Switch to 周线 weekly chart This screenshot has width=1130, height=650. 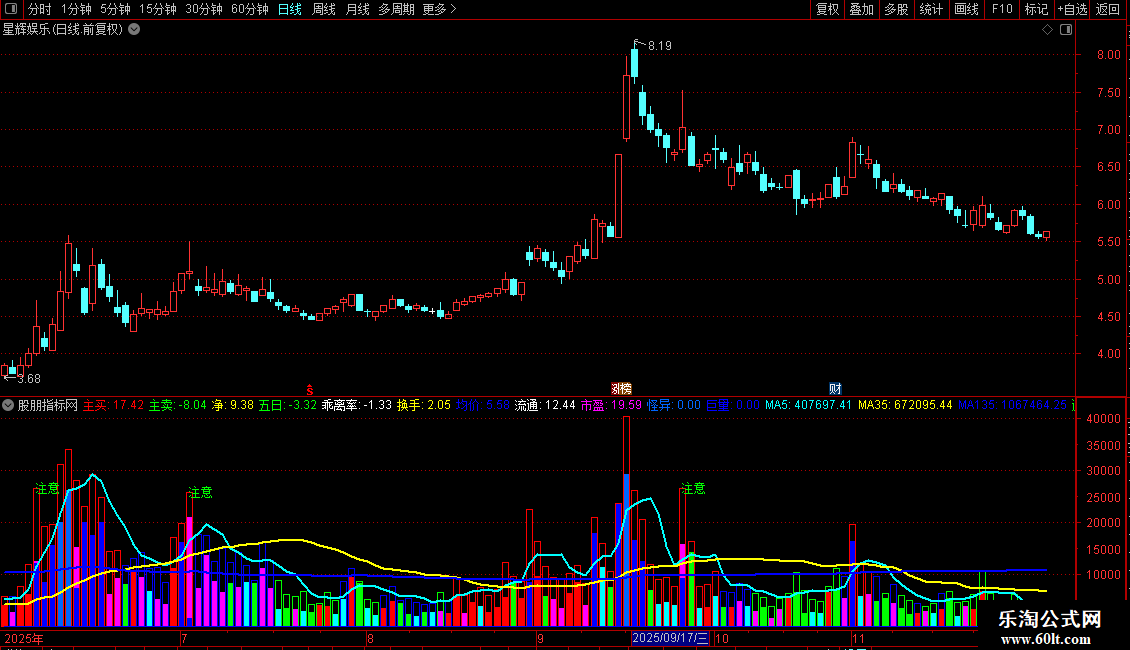(324, 9)
